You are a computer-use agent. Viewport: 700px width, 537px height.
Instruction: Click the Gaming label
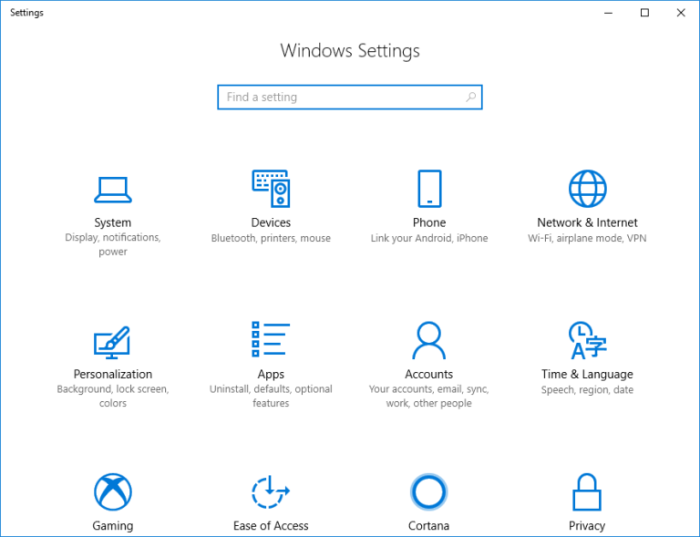click(x=113, y=526)
